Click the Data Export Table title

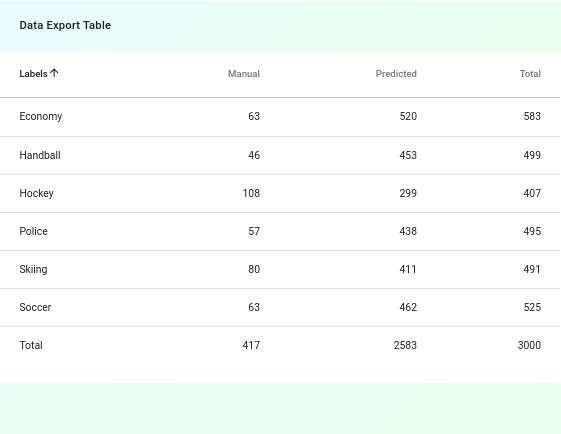click(65, 25)
